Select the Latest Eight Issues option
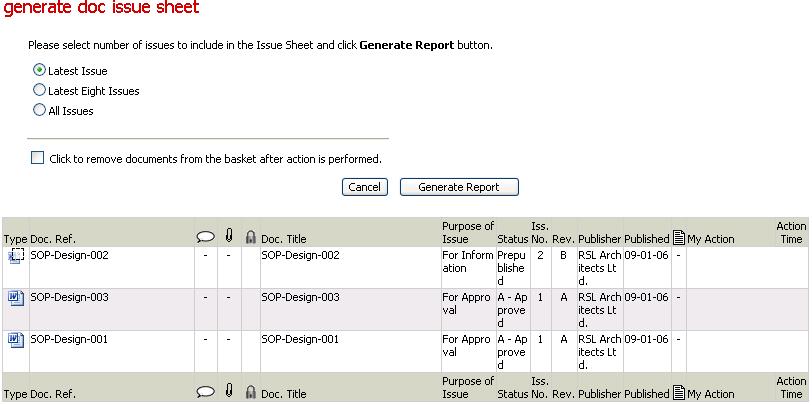Viewport: 812px width, 405px height. pyautogui.click(x=39, y=90)
